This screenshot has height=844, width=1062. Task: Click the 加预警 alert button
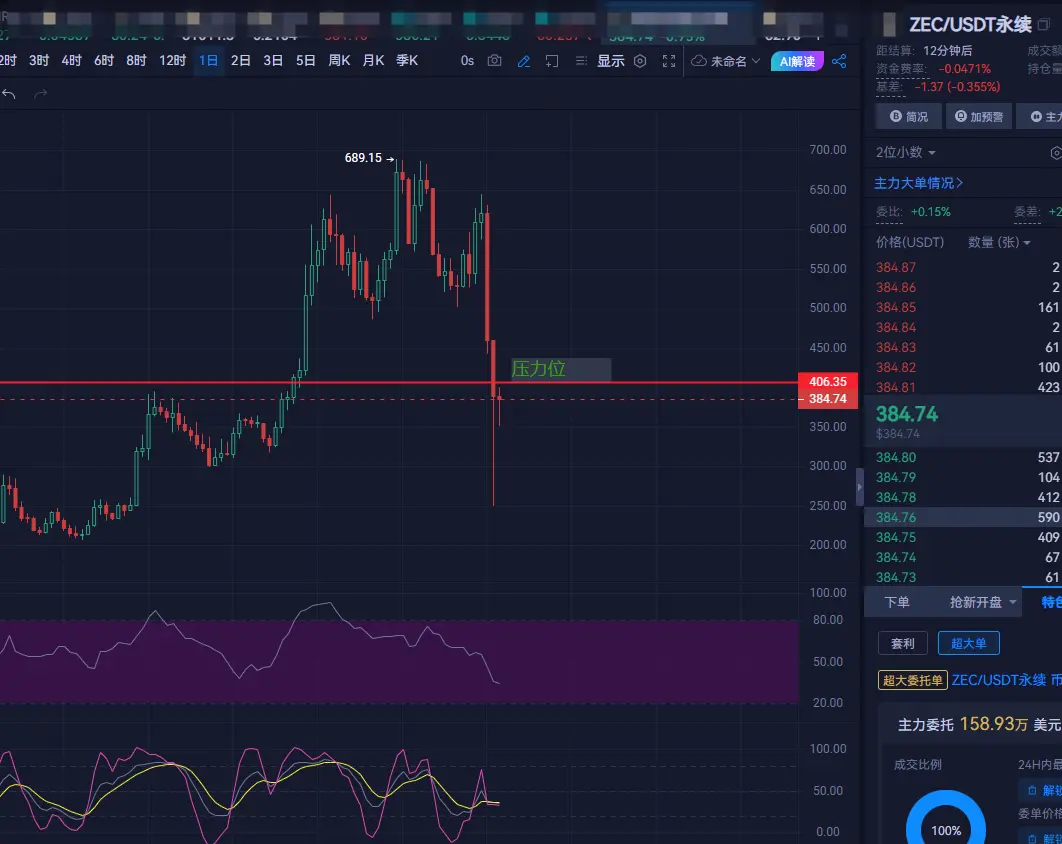(x=979, y=117)
